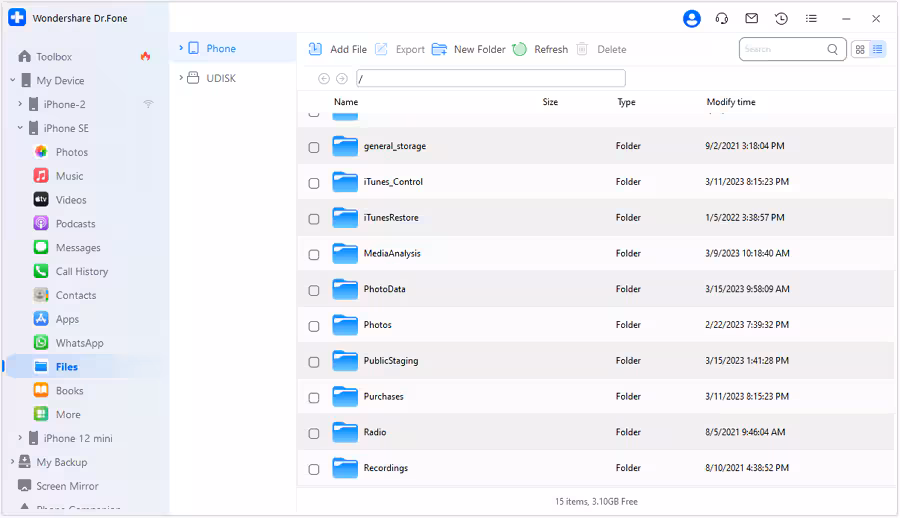This screenshot has width=900, height=518.
Task: Click the Delete button
Action: coord(601,49)
